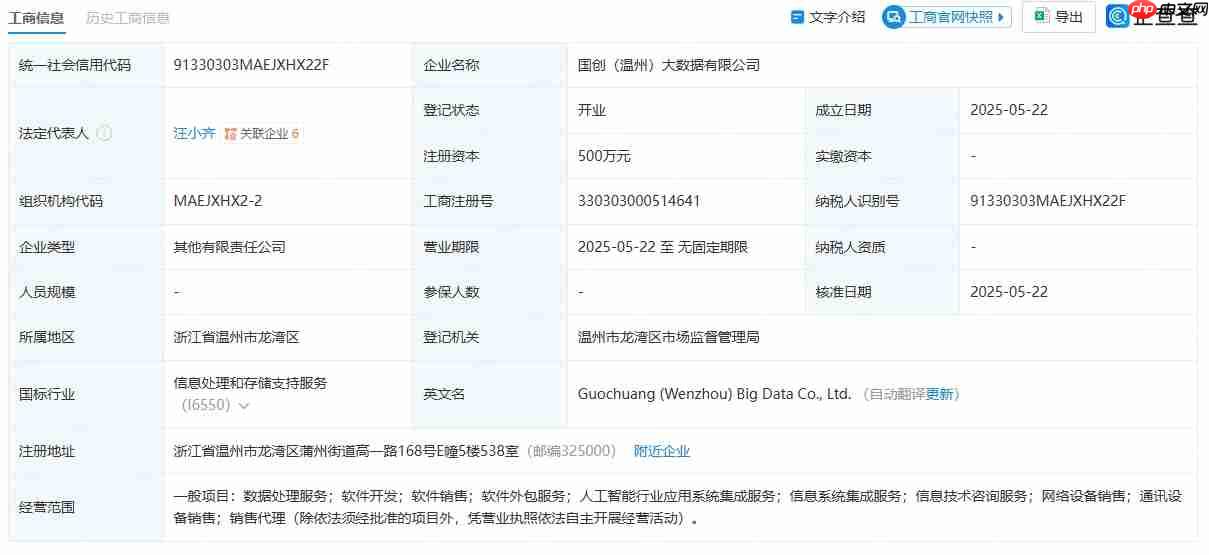Click registration authority 温州市龙湾区市场监督管理局

coord(669,337)
